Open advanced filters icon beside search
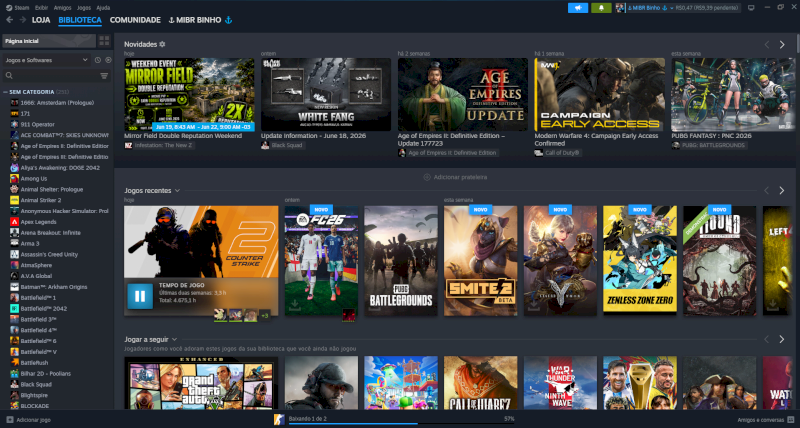This screenshot has width=800, height=428. point(104,75)
